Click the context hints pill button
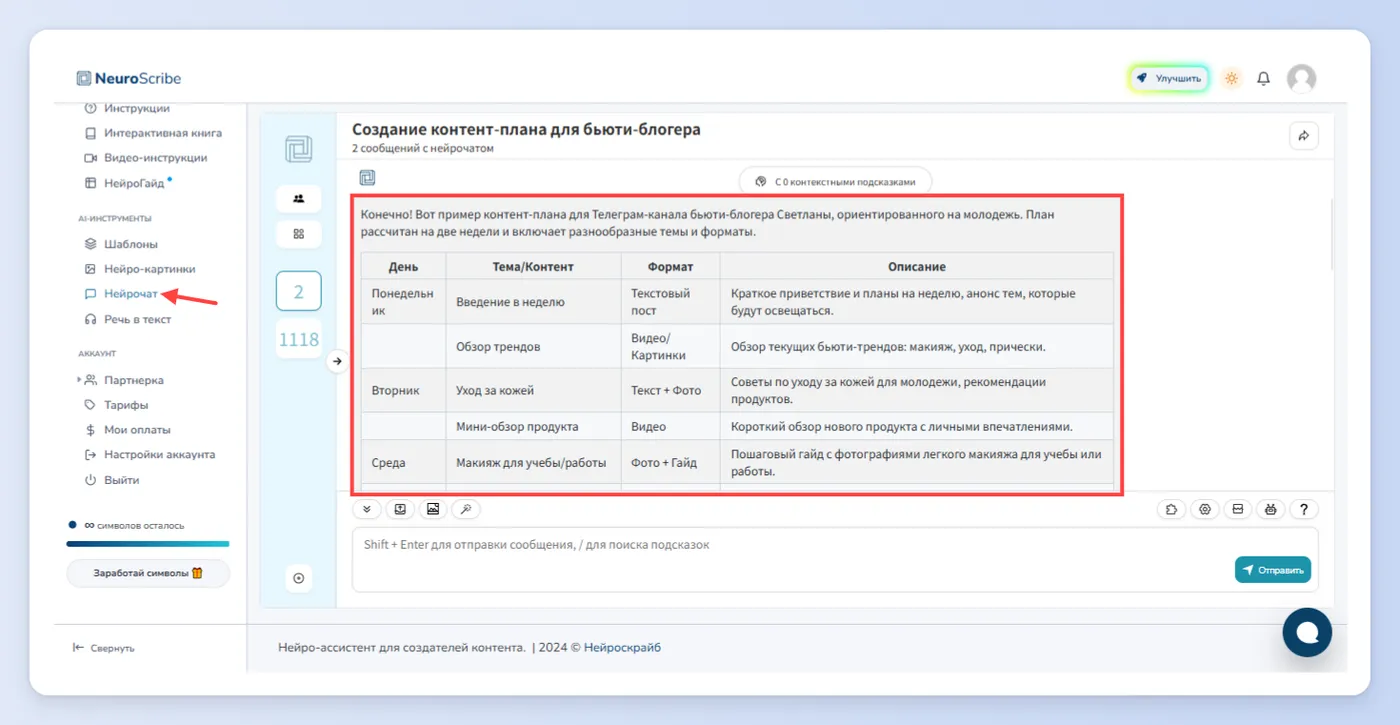1400x725 pixels. [x=835, y=182]
